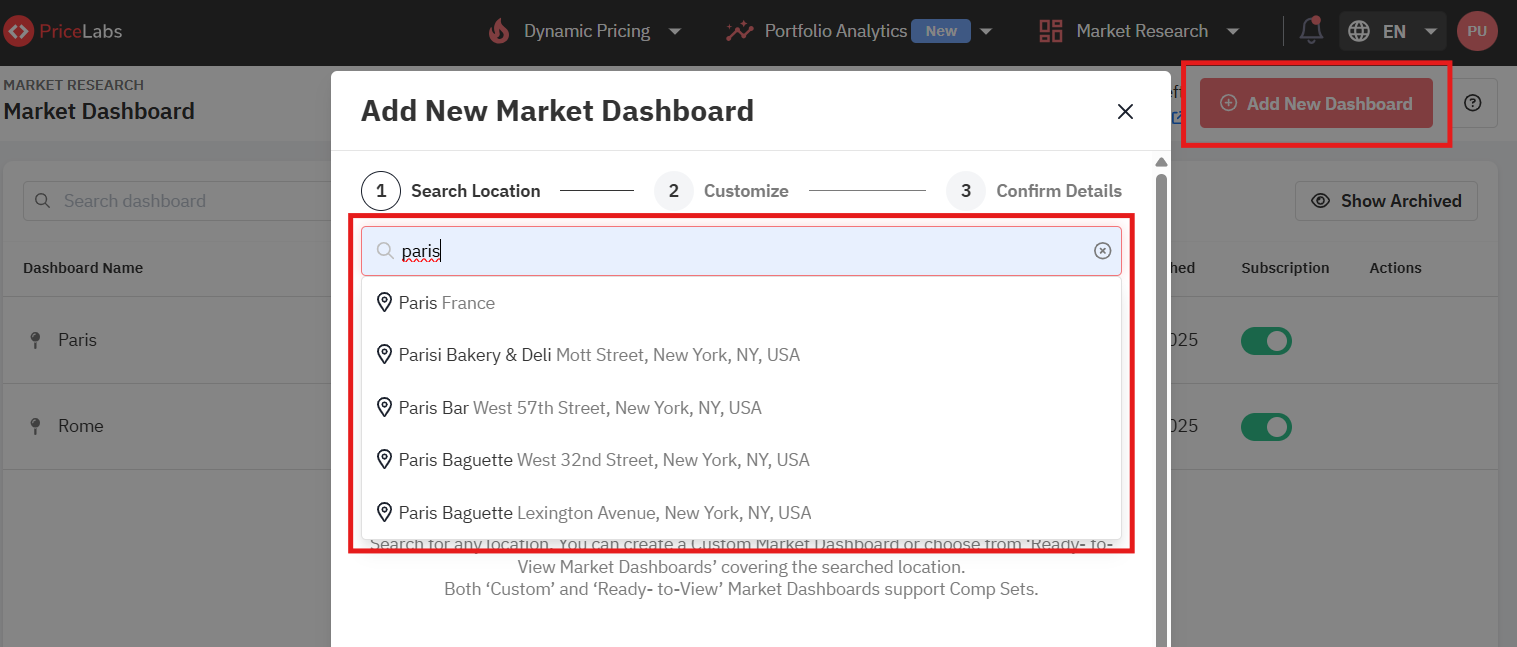Click the pin icon beside Paris Bar

click(384, 407)
